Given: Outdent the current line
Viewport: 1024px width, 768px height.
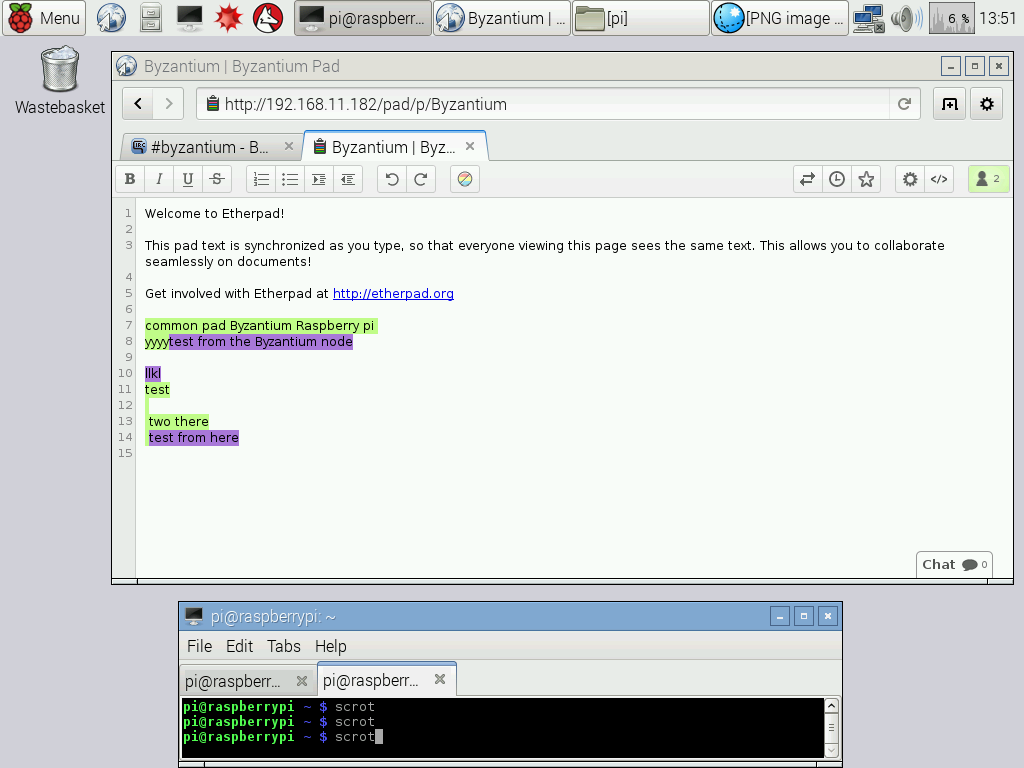Looking at the screenshot, I should click(348, 179).
